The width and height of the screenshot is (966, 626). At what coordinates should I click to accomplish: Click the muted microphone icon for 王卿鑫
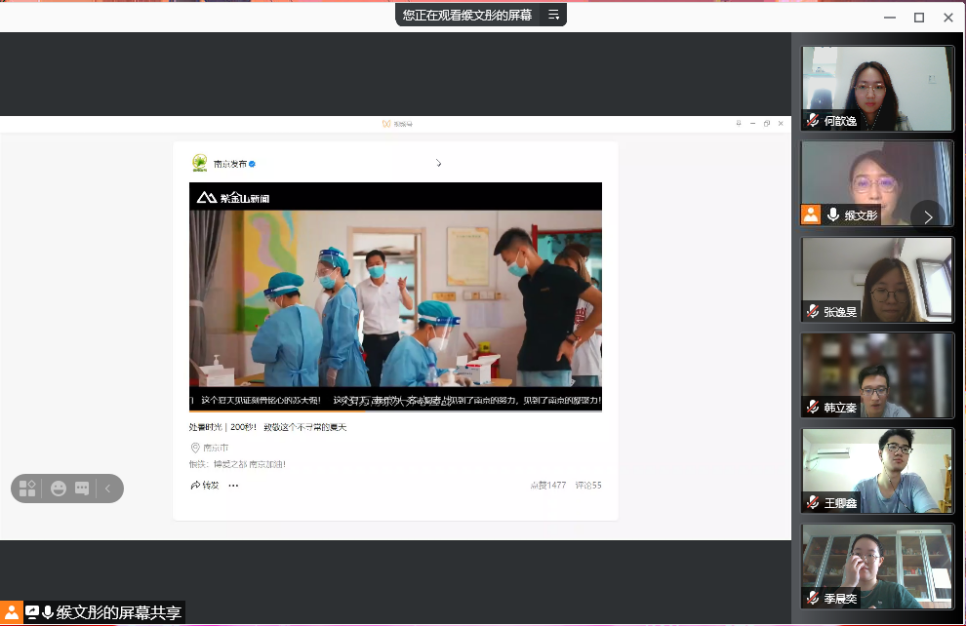tap(813, 503)
